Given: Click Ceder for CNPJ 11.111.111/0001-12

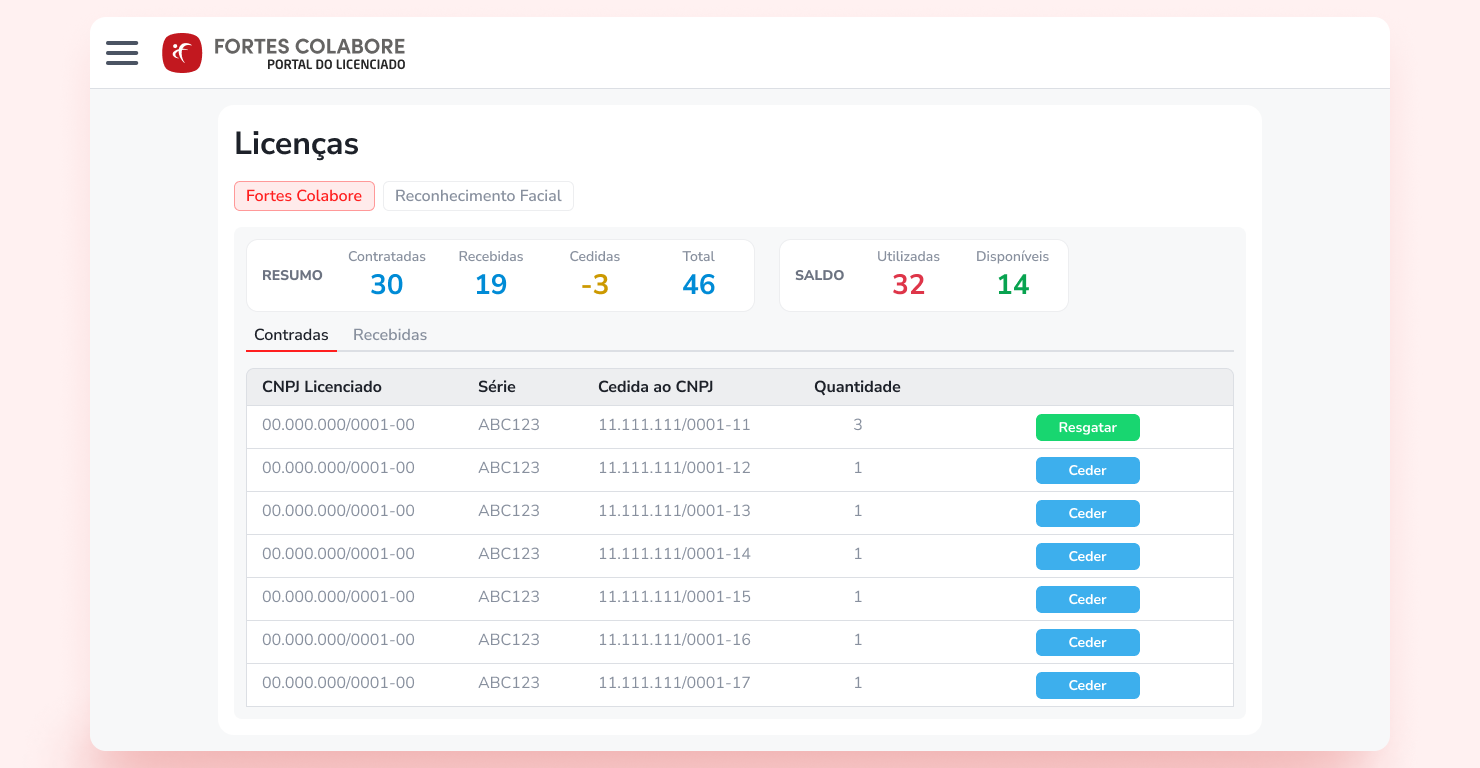Looking at the screenshot, I should click(x=1087, y=470).
